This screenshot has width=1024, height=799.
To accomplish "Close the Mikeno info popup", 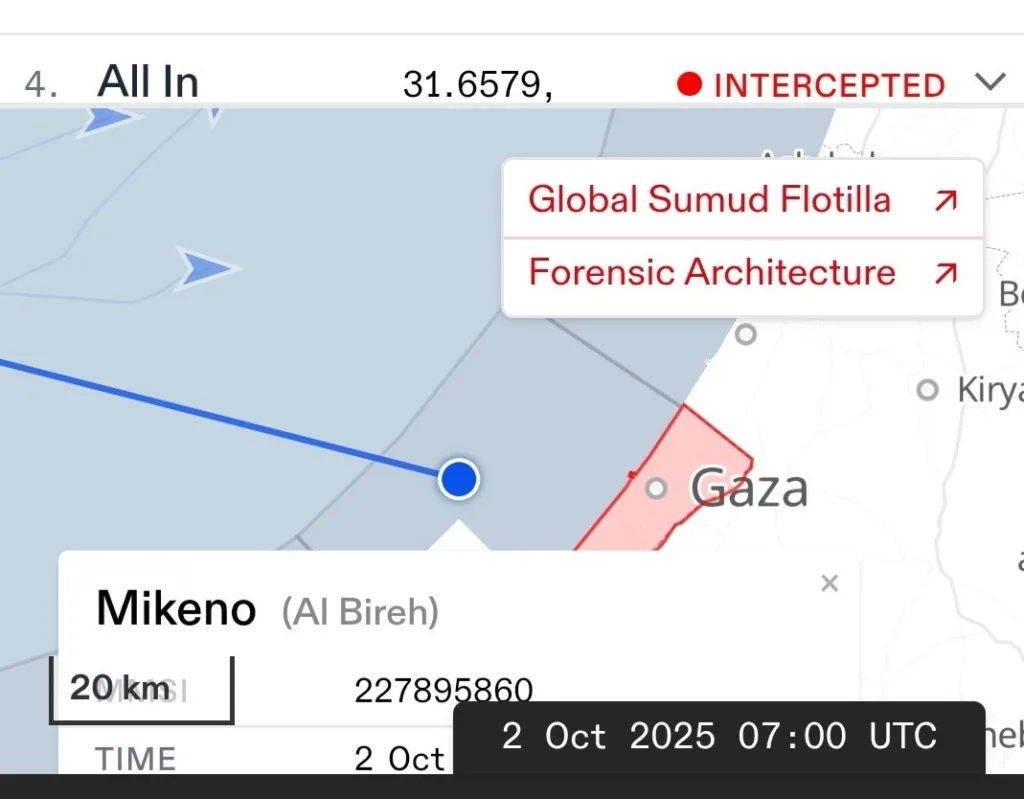I will click(829, 584).
